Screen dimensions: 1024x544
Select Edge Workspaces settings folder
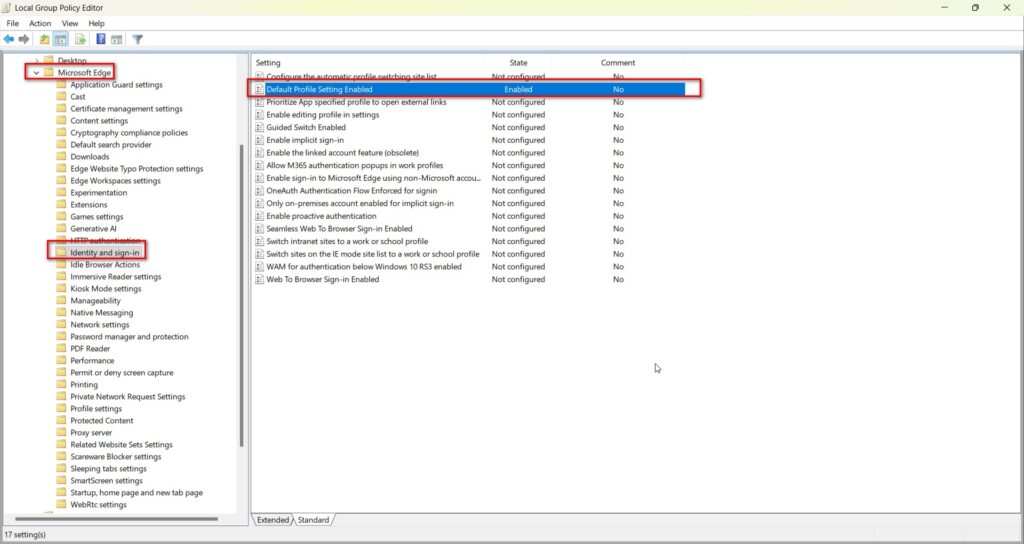pyautogui.click(x=115, y=180)
